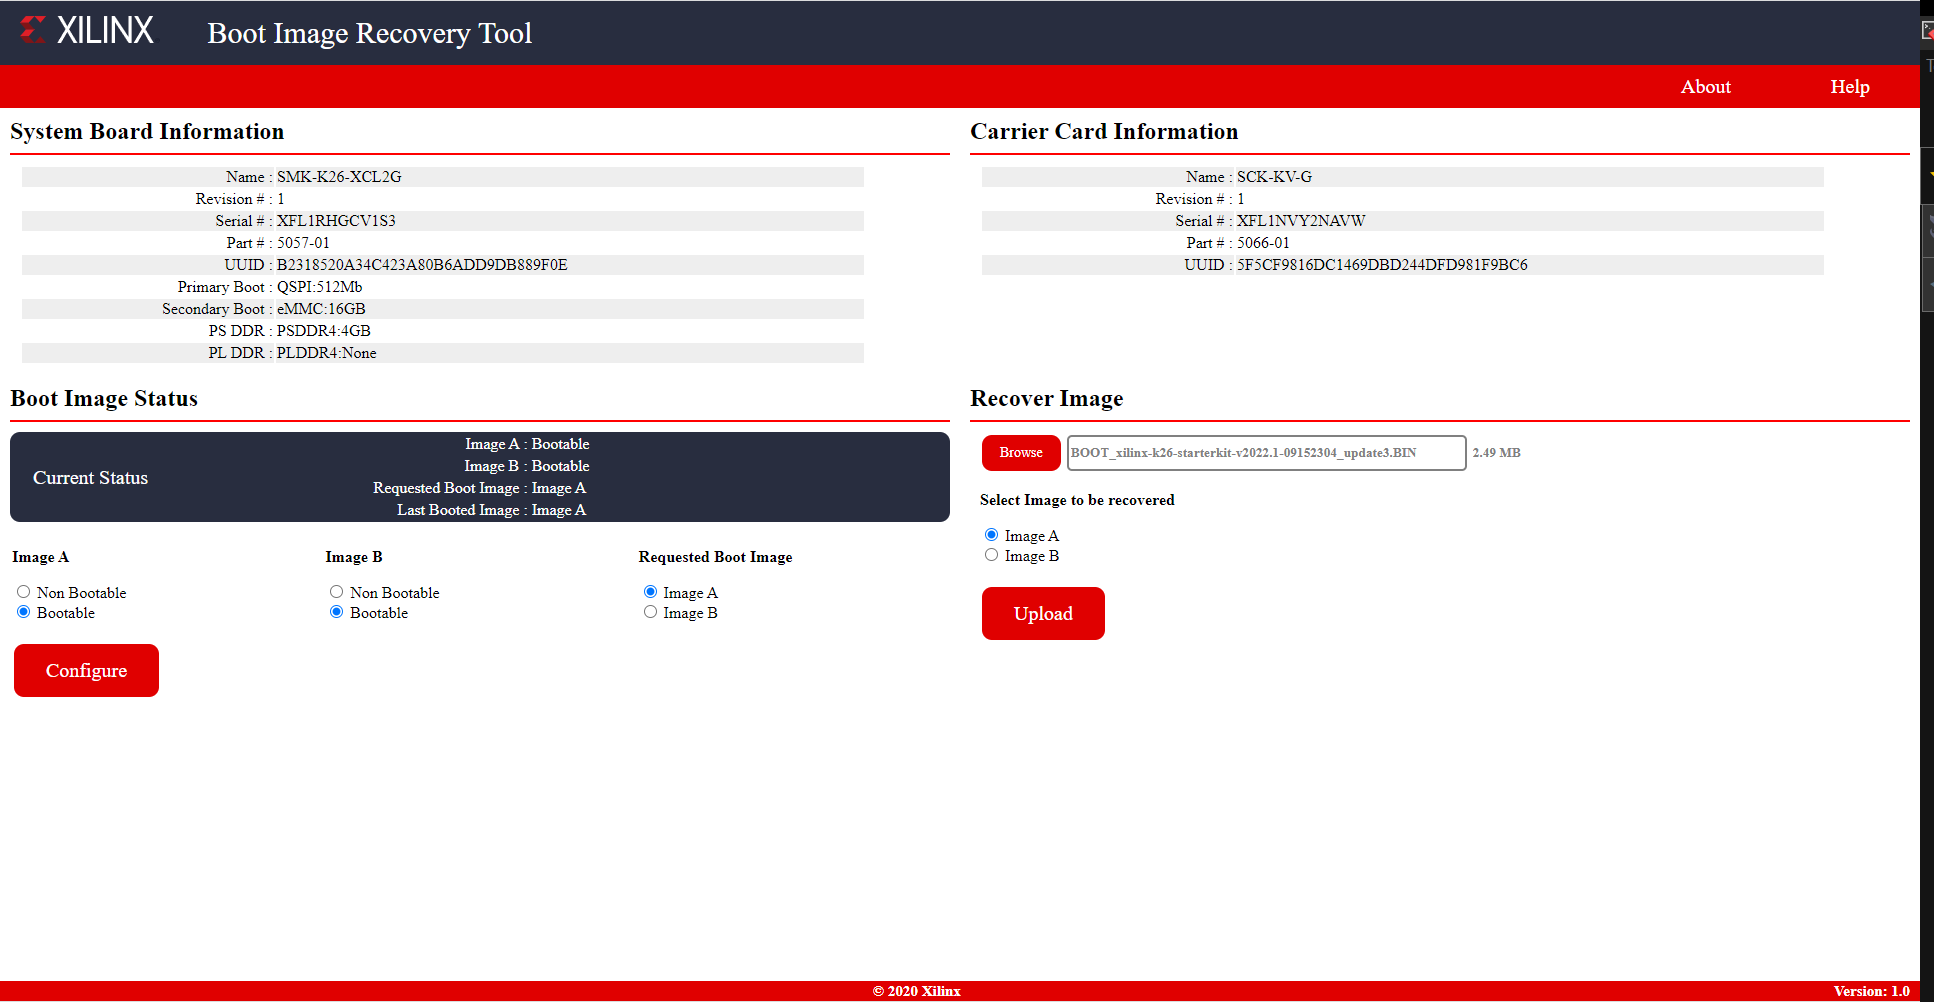Screen dimensions: 1934x1002
Task: Click the Boot Image Recovery Tool title
Action: [369, 33]
